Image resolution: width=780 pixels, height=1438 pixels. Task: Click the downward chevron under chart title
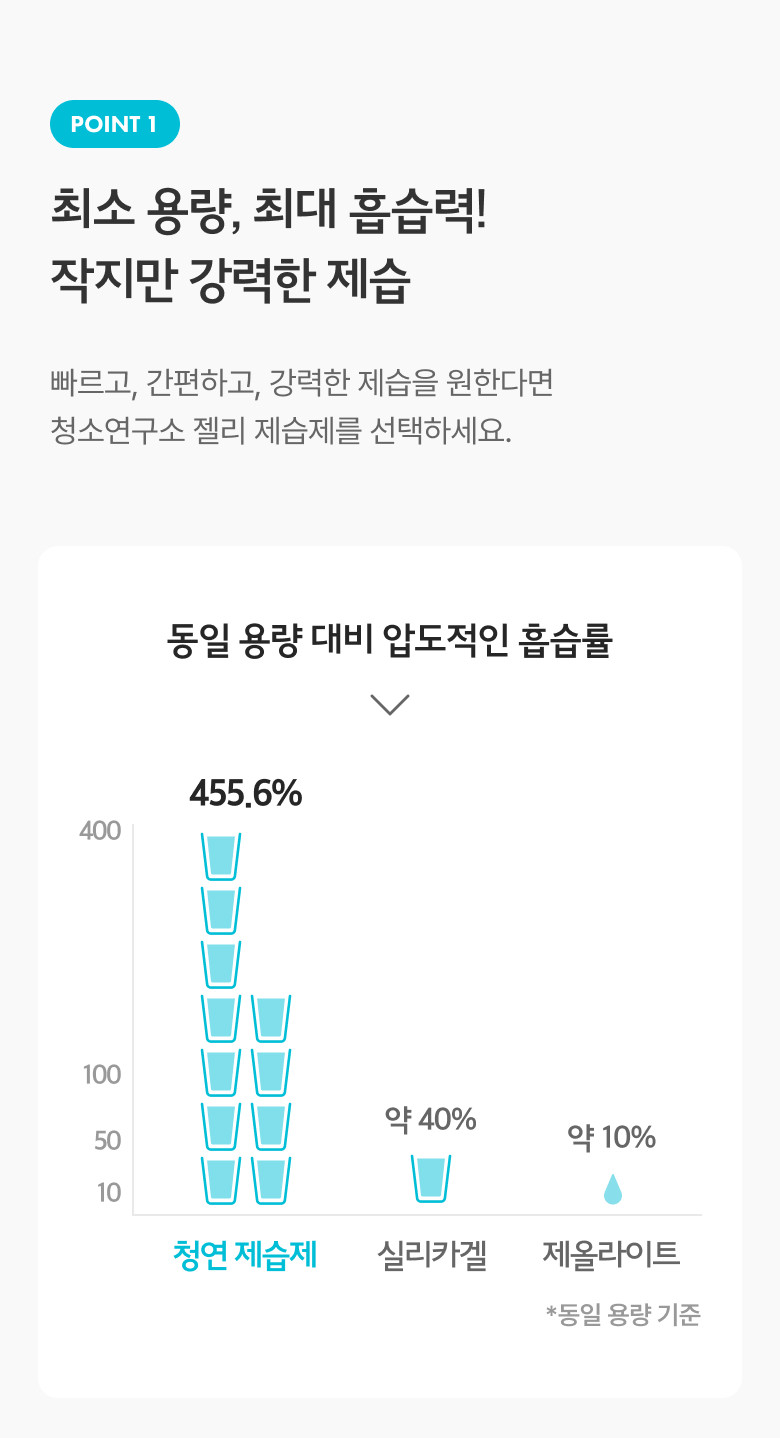tap(389, 704)
